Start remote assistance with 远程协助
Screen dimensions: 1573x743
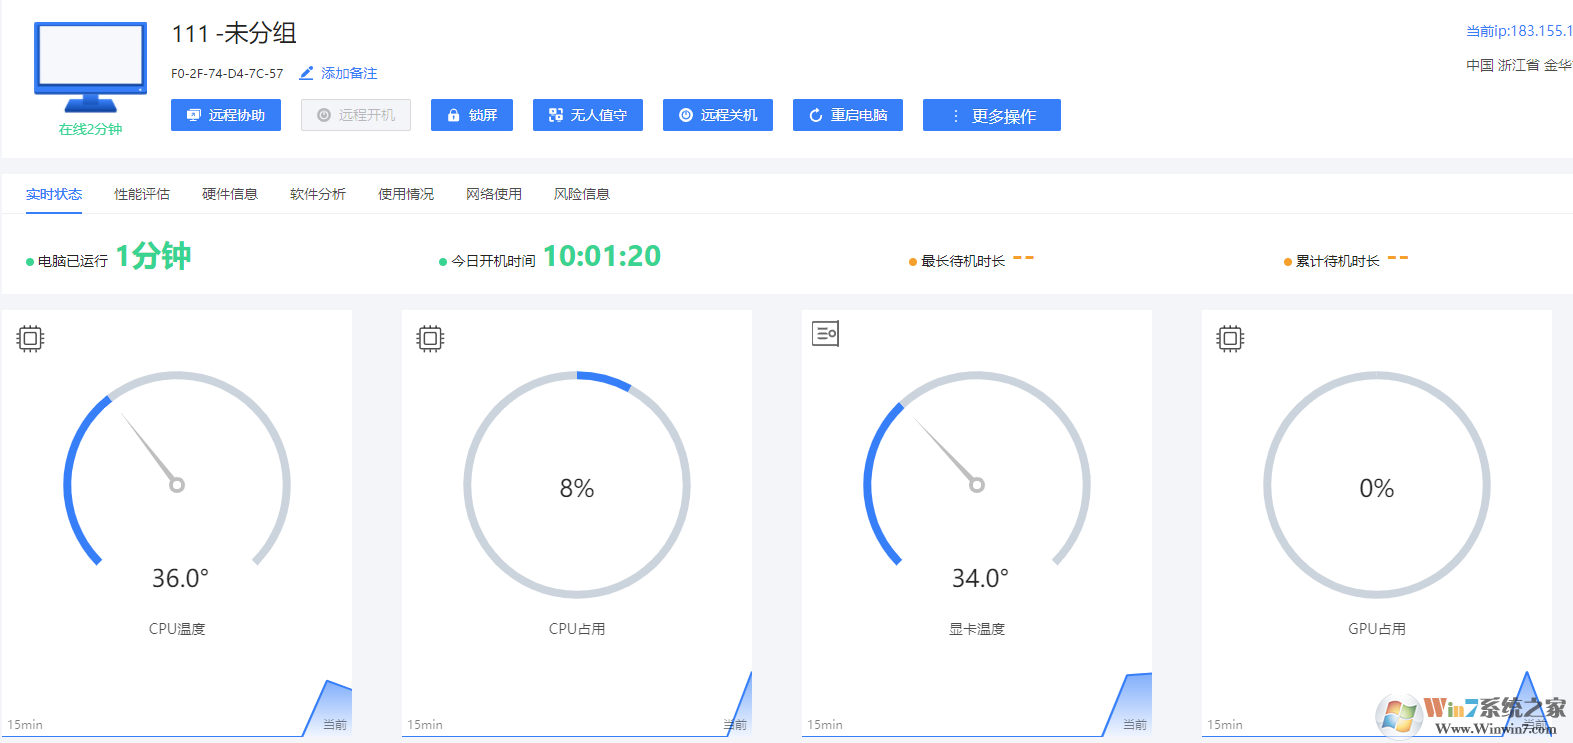pos(225,115)
